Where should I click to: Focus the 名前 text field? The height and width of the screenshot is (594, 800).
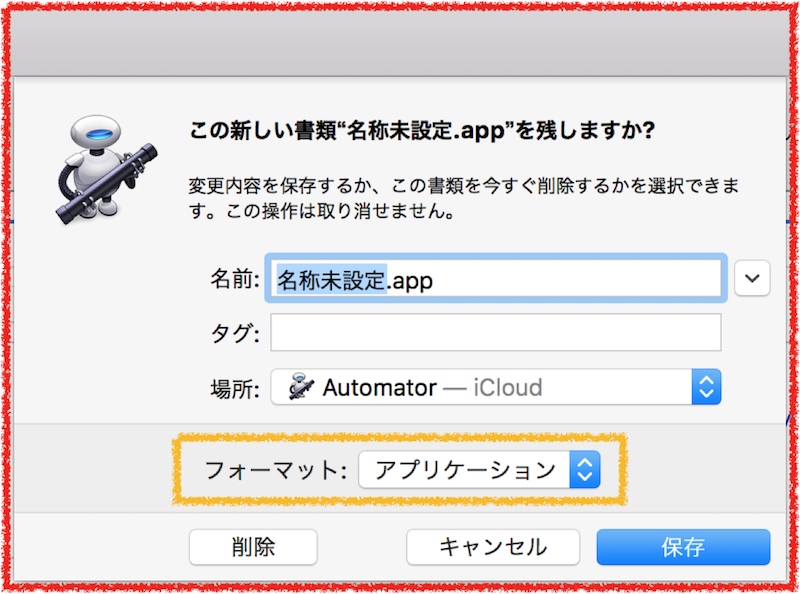(x=495, y=278)
